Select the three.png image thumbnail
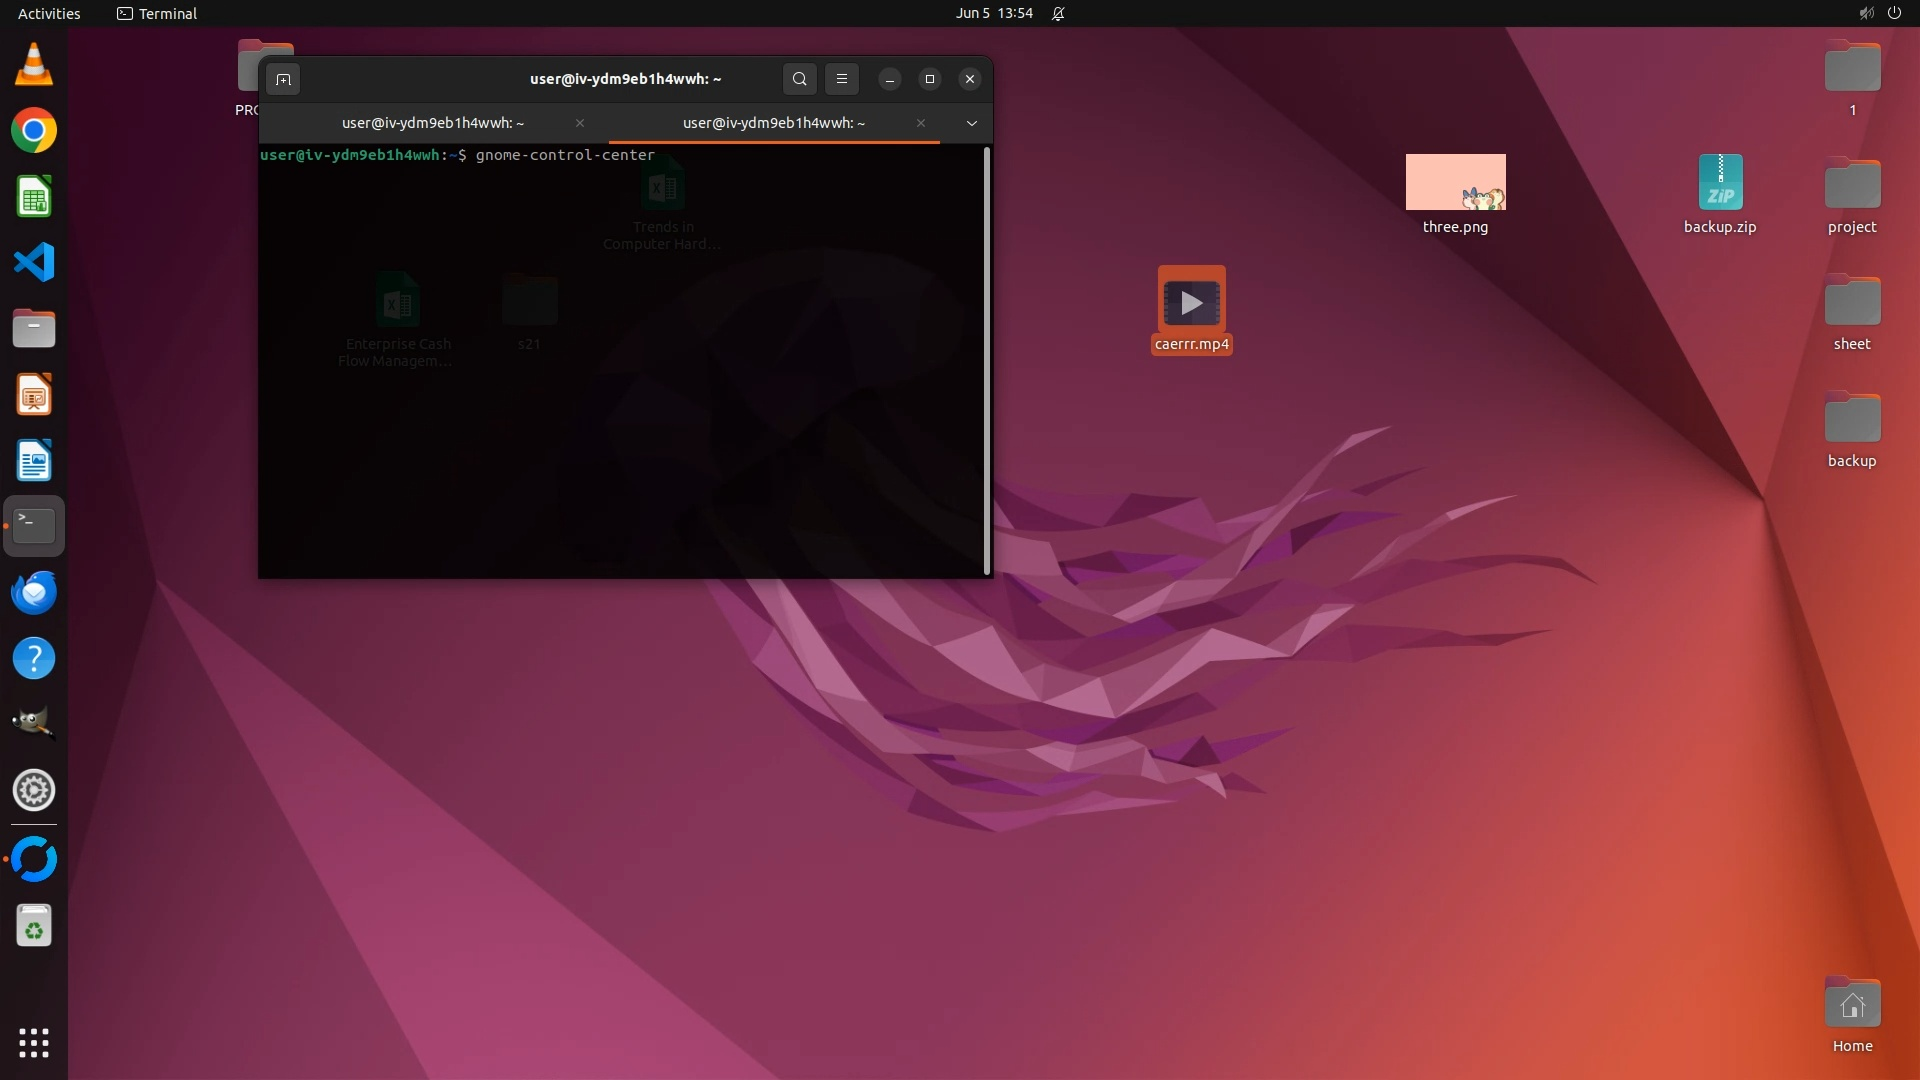 coord(1455,183)
